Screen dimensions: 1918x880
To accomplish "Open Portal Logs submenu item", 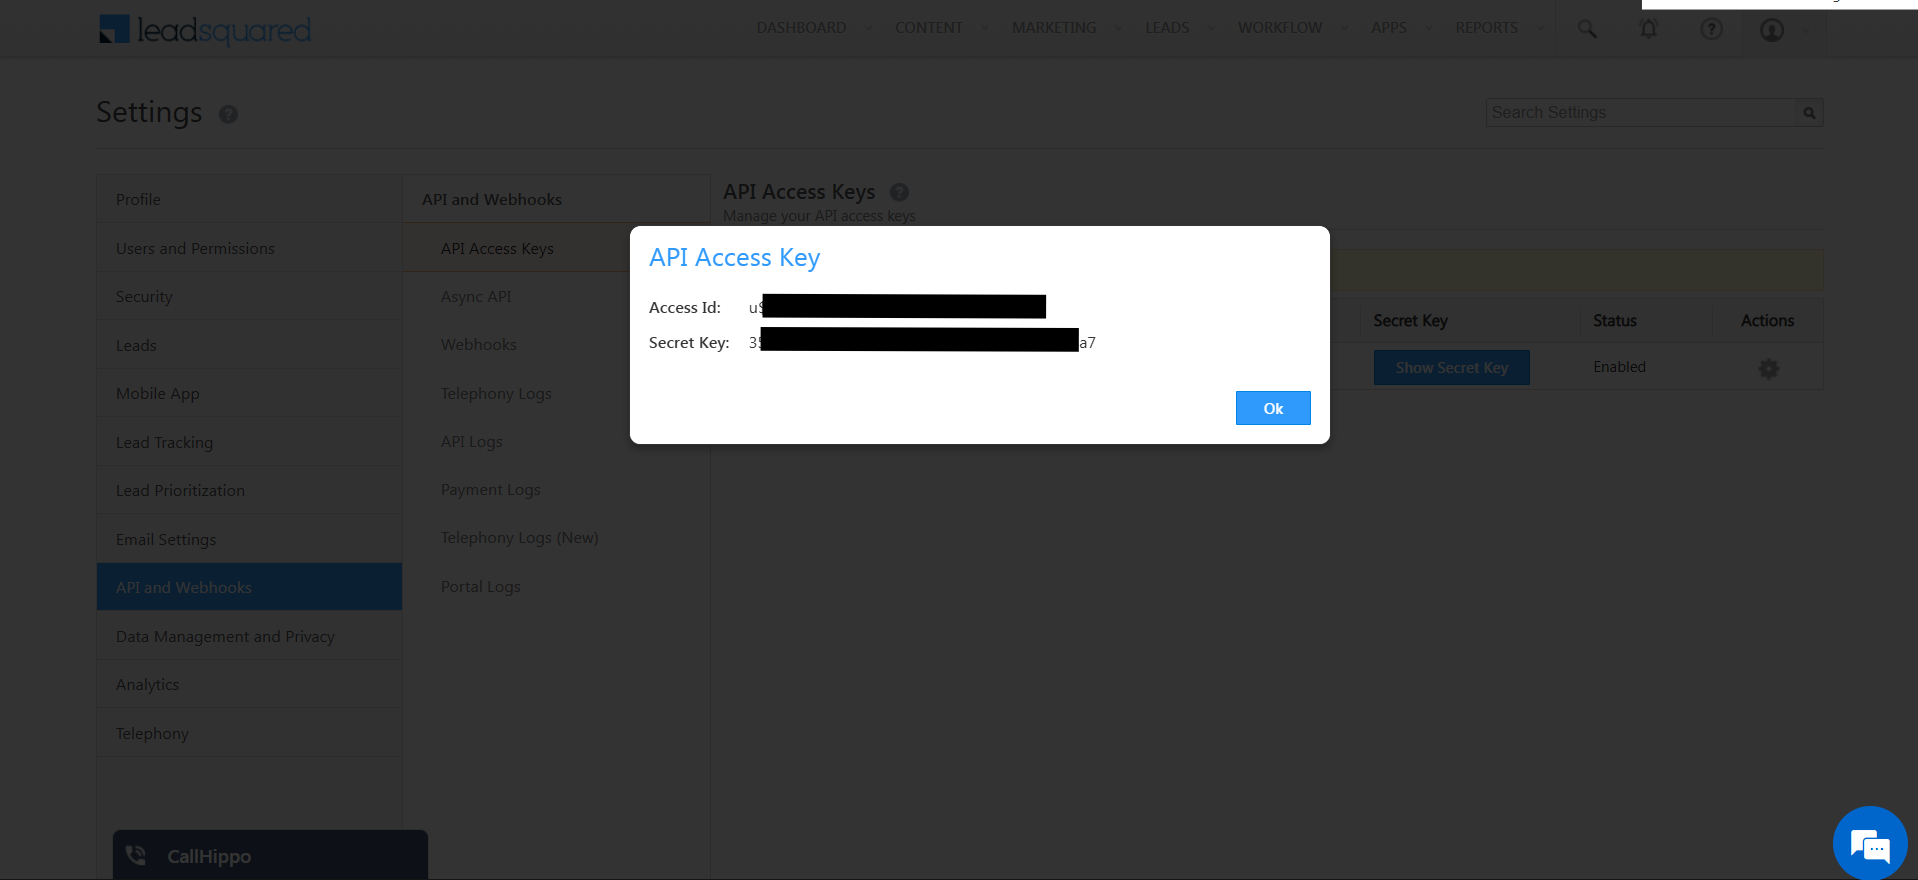I will click(x=480, y=586).
